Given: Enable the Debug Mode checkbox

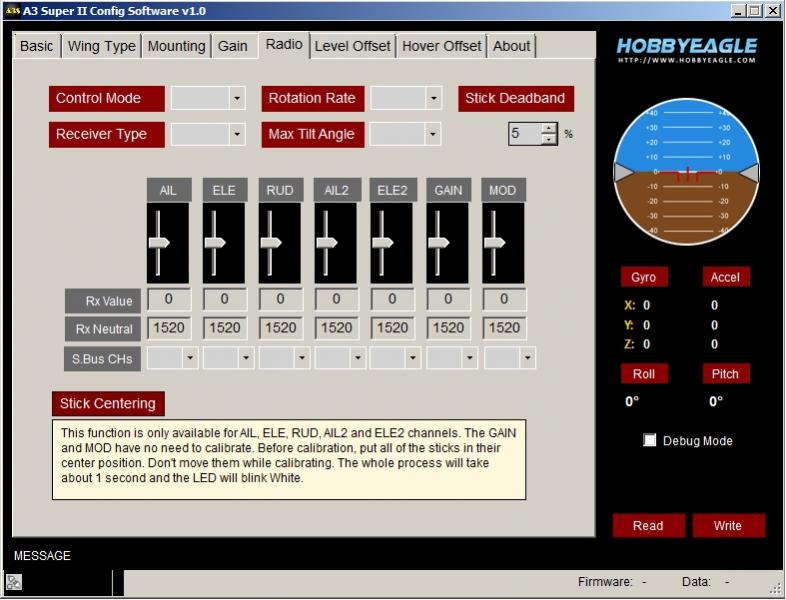Looking at the screenshot, I should point(650,441).
